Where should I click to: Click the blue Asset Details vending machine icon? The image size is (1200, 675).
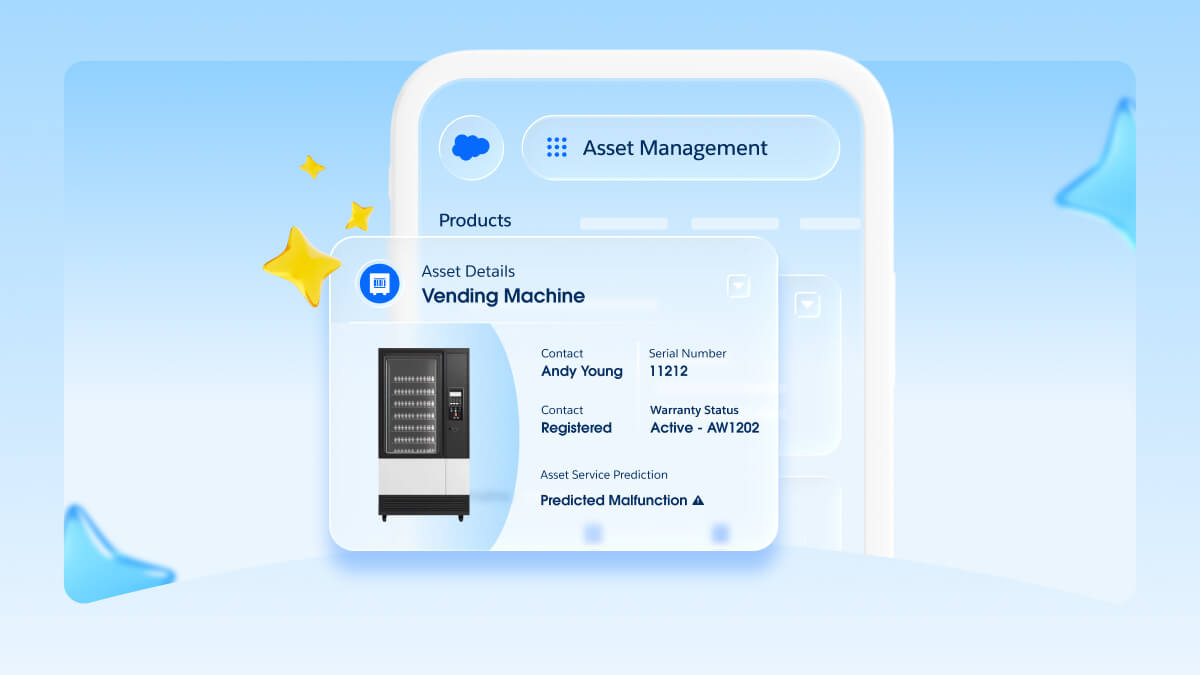pyautogui.click(x=378, y=284)
